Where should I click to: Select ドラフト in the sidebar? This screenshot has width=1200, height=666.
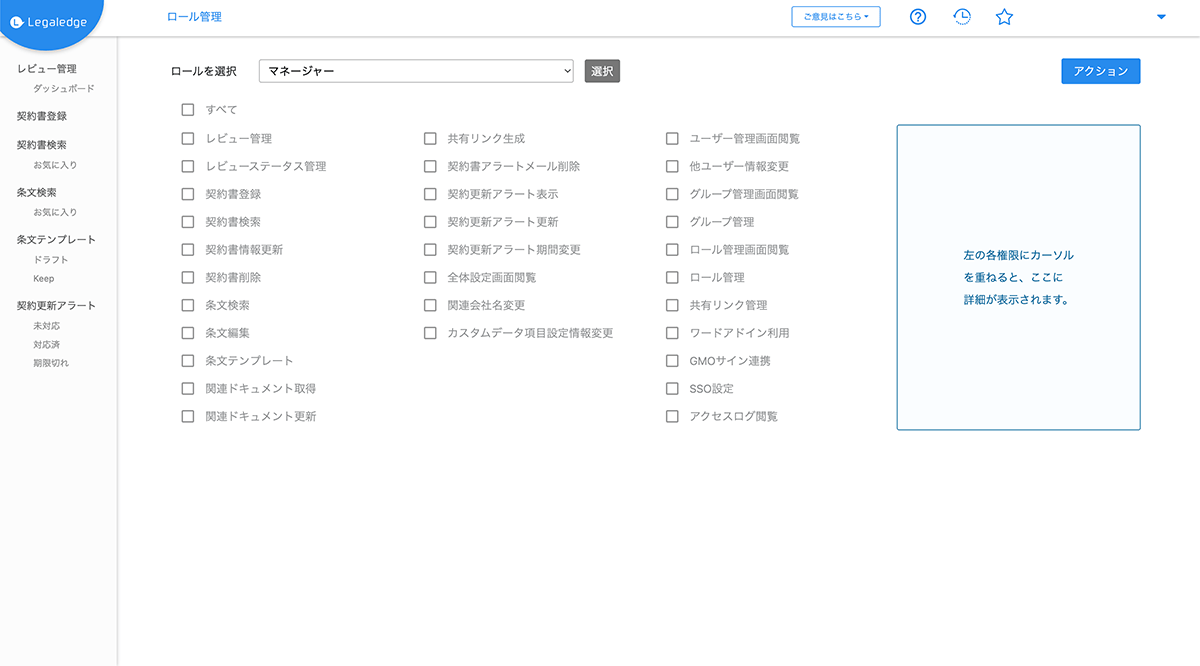pyautogui.click(x=51, y=260)
